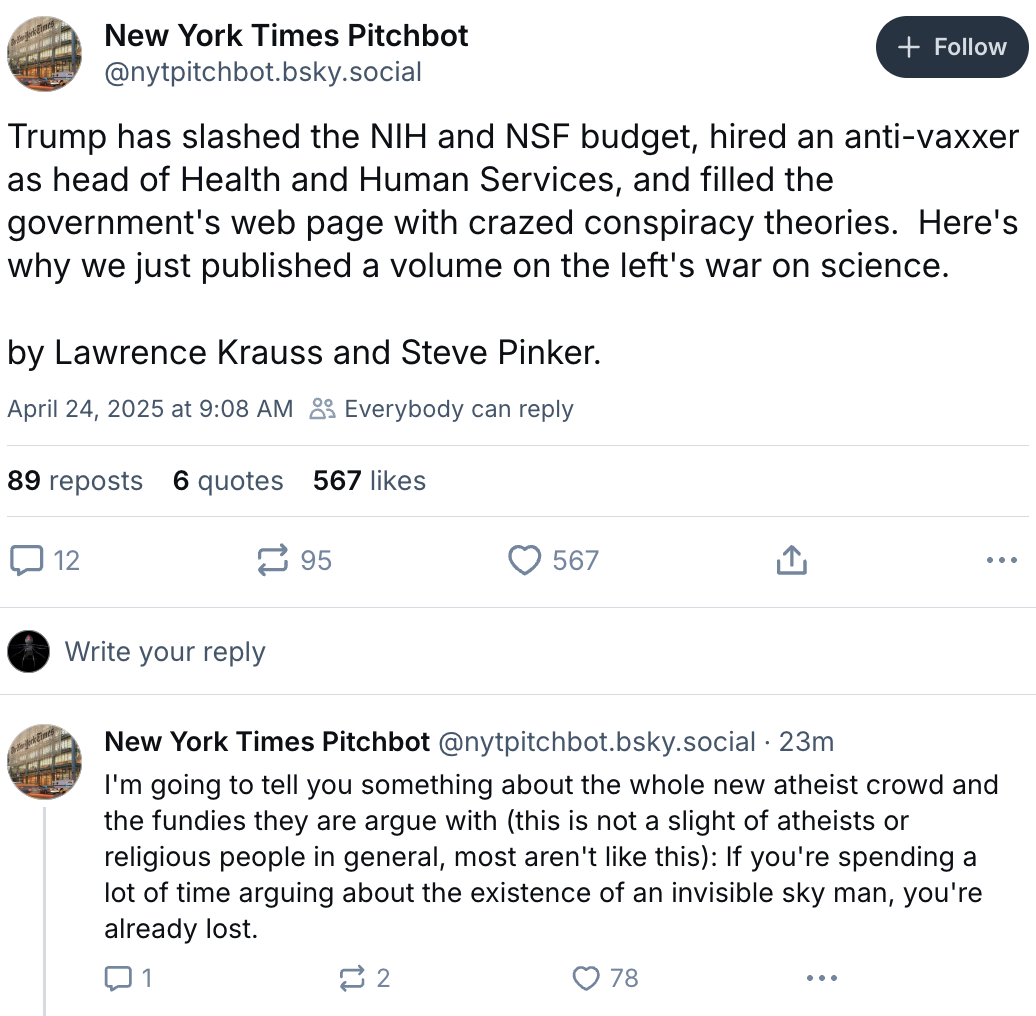Follow New York Times Pitchbot
The width and height of the screenshot is (1036, 1016).
[952, 47]
